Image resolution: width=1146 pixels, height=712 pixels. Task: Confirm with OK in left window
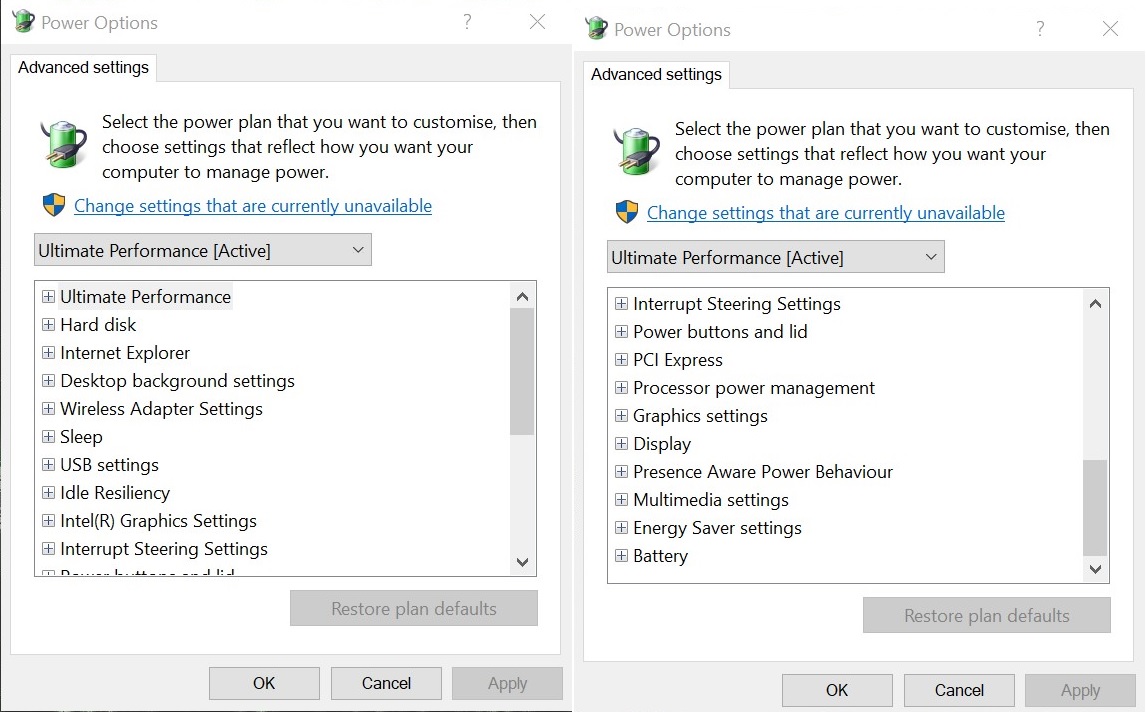264,683
